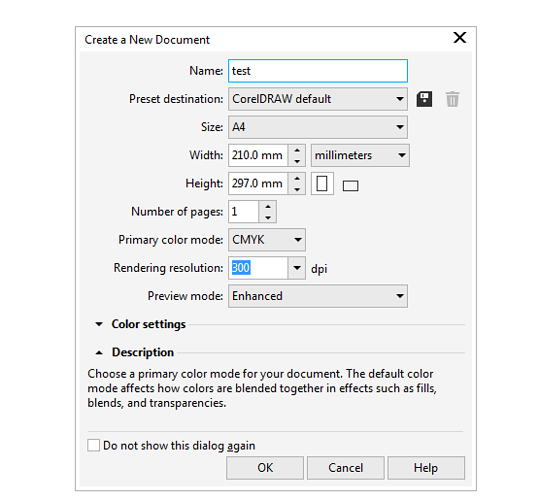Decrease height with the down spinner arrow
Viewport: 538px width, 500px height.
click(x=297, y=189)
